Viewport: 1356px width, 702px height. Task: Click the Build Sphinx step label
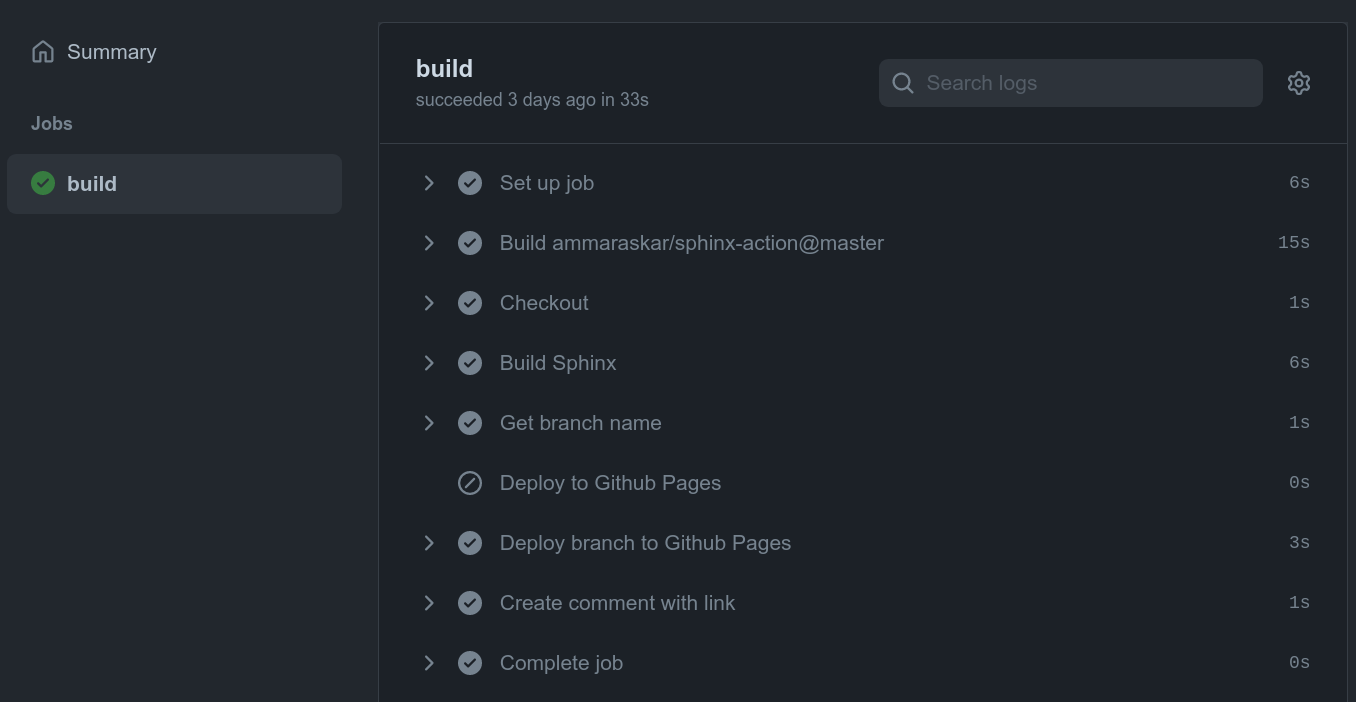[558, 363]
